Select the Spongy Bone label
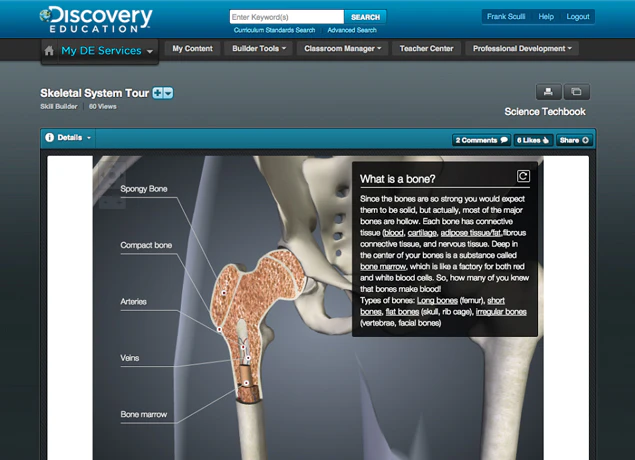This screenshot has height=460, width=635. click(144, 189)
